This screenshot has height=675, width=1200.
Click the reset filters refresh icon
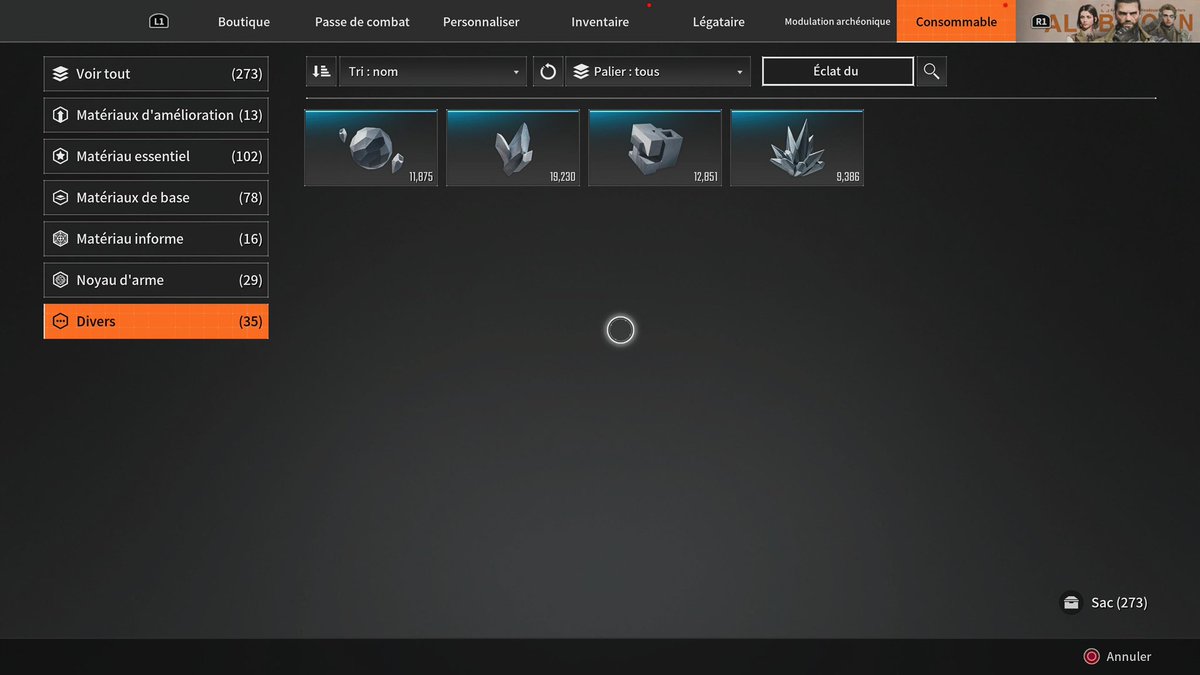(x=547, y=71)
